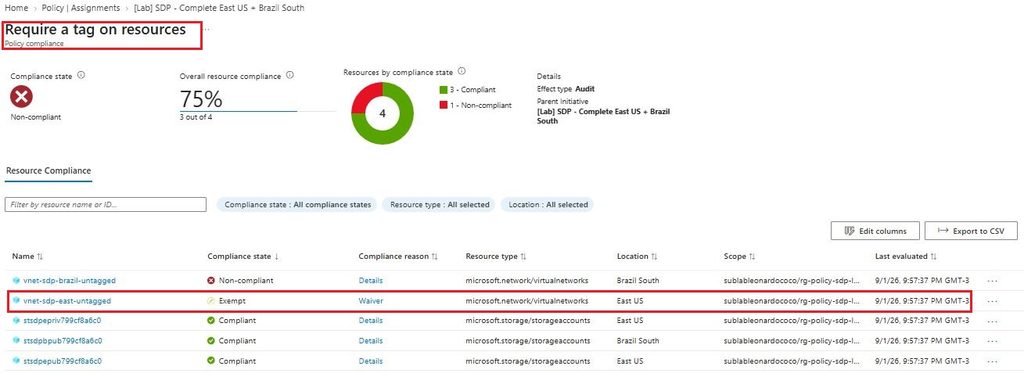Viewport: 1024px width, 373px height.
Task: Open the Resource type filter
Action: point(440,204)
